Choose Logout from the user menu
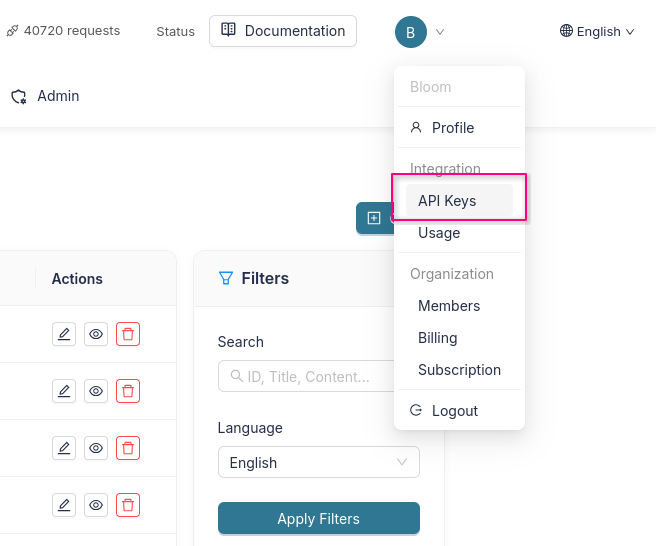This screenshot has width=656, height=546. click(x=454, y=411)
